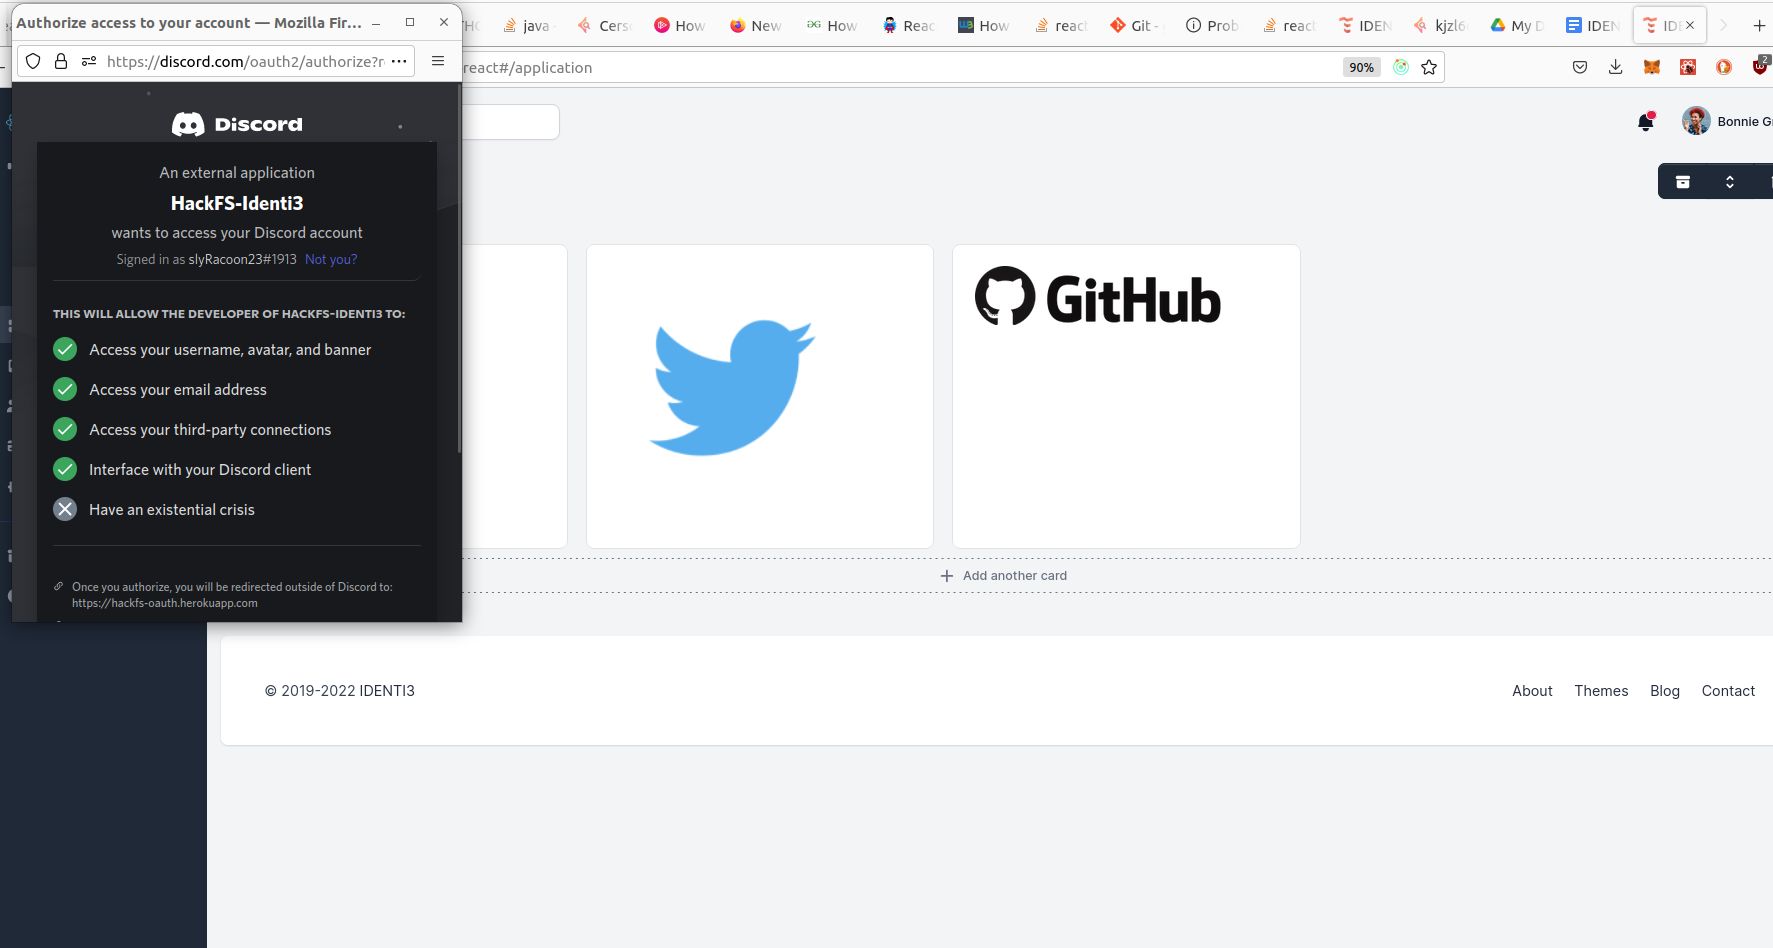Click the green circular extension icon in URL bar

click(1401, 67)
